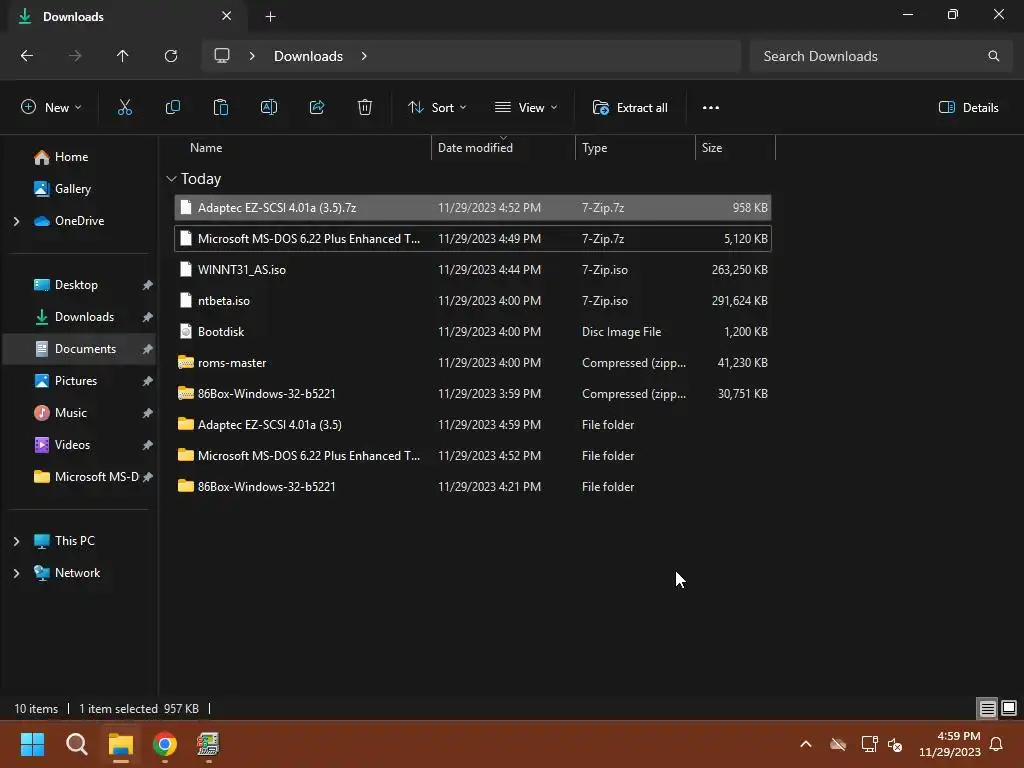This screenshot has height=768, width=1024.
Task: Go back with the left arrow
Action: [27, 56]
